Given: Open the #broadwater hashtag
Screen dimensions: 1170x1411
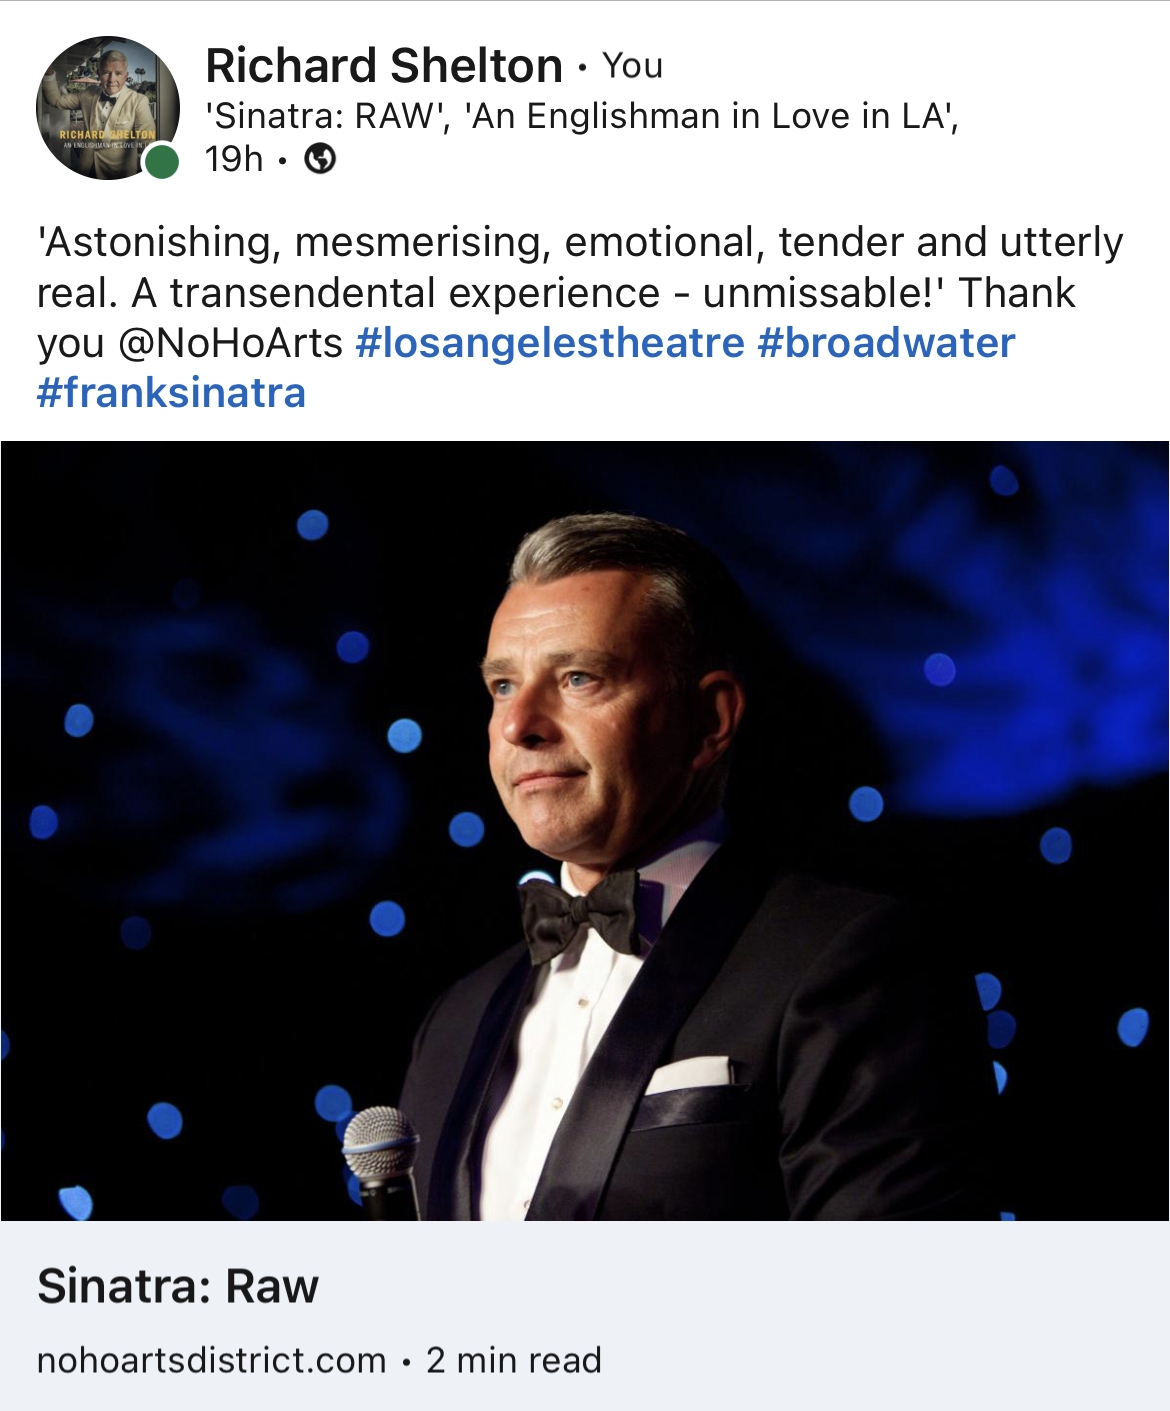Looking at the screenshot, I should 886,343.
